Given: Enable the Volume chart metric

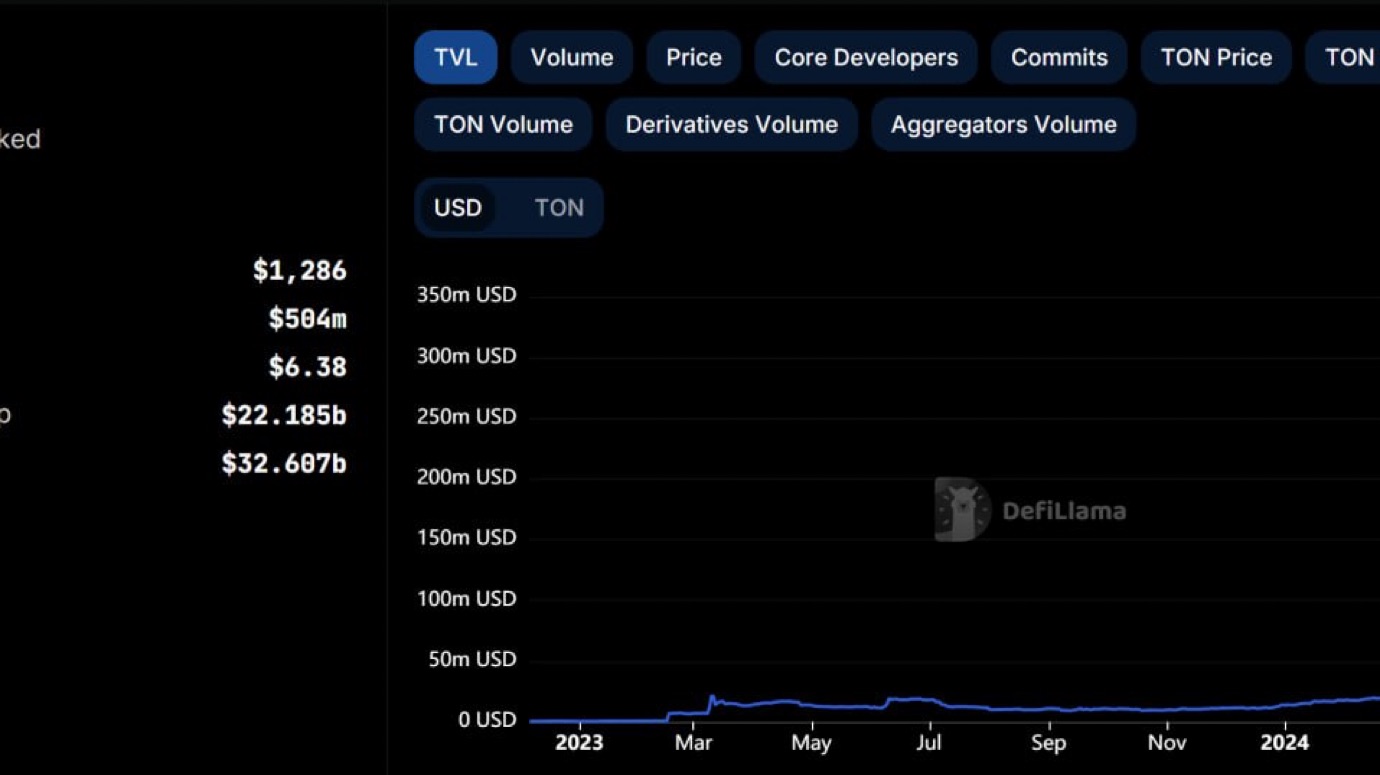Looking at the screenshot, I should 571,58.
